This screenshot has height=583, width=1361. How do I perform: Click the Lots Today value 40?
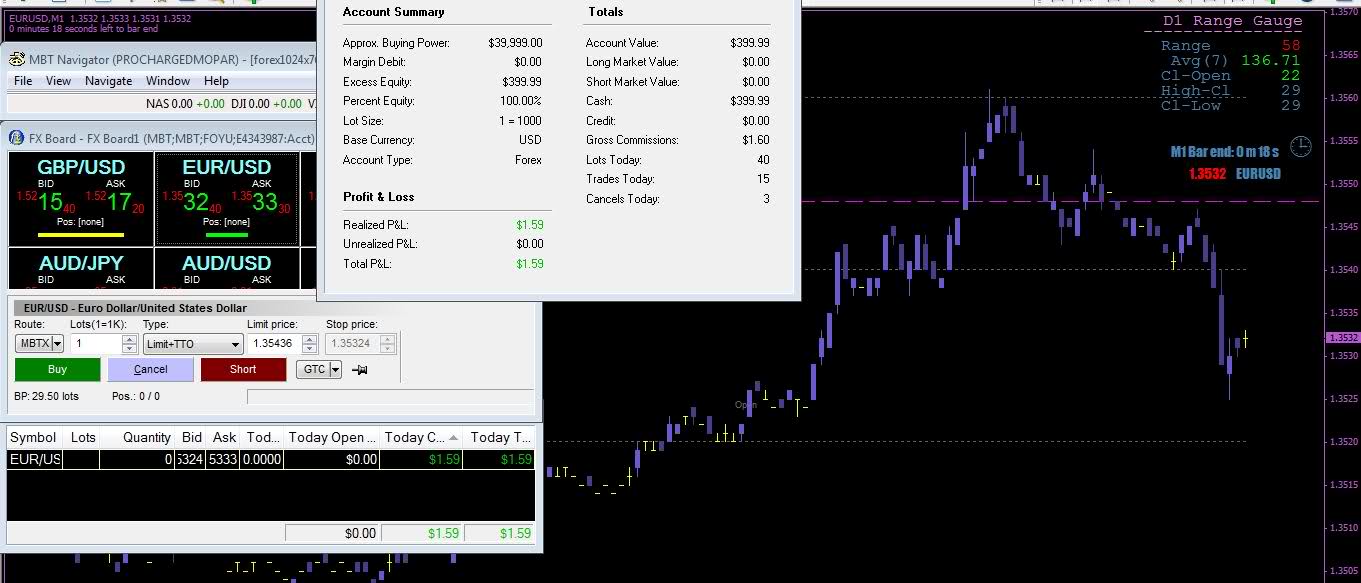click(x=763, y=160)
